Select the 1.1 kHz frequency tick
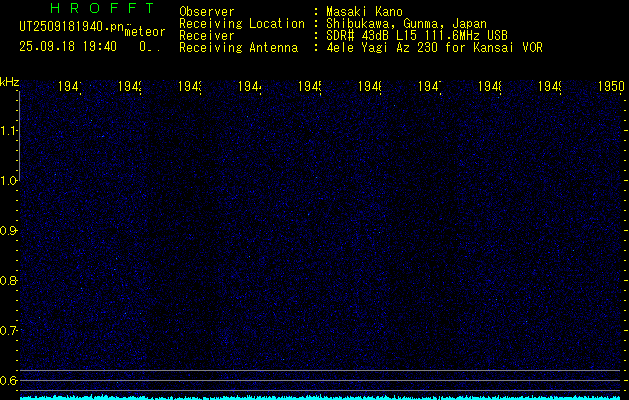This screenshot has height=400, width=629. (x=9, y=130)
